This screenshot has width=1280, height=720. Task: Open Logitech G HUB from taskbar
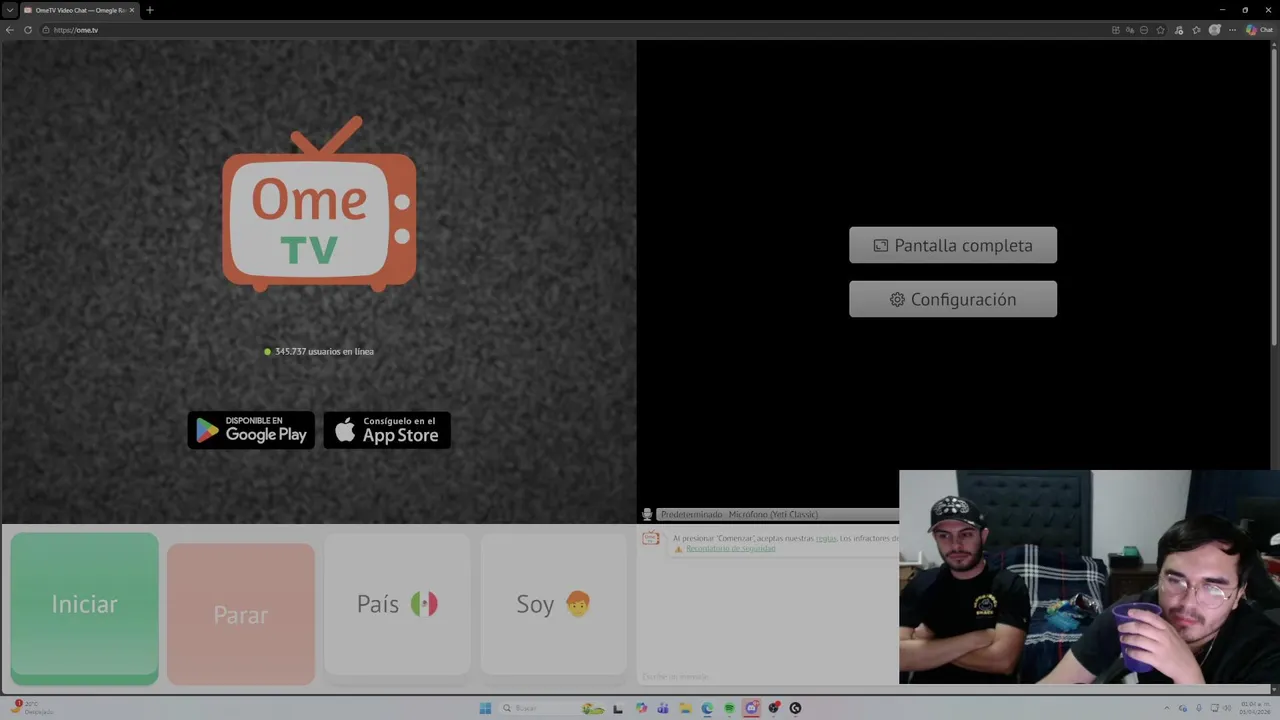(x=795, y=708)
